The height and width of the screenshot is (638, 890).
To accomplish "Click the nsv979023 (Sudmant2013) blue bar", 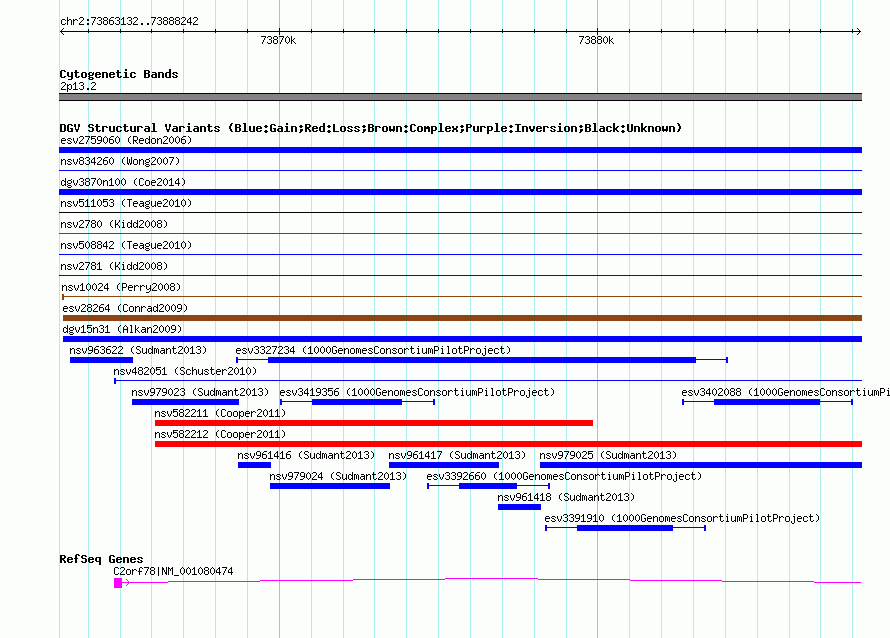I will point(185,402).
